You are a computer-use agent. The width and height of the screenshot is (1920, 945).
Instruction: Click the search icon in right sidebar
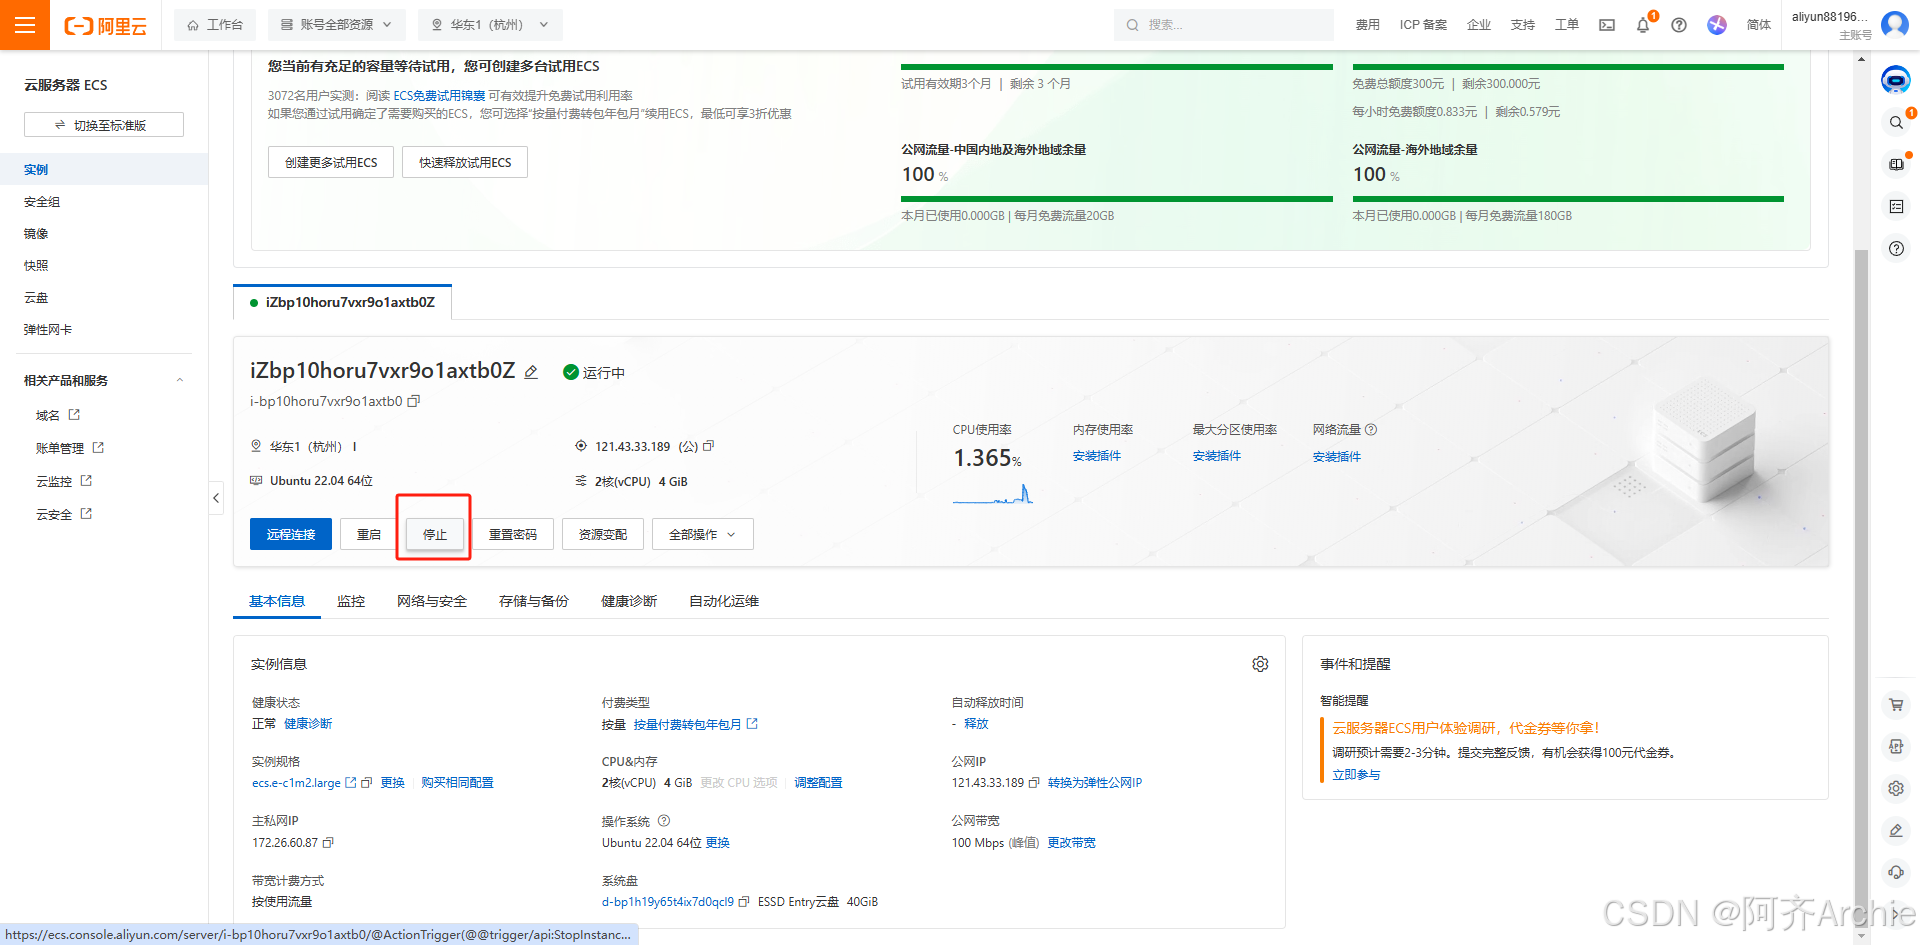click(1896, 122)
